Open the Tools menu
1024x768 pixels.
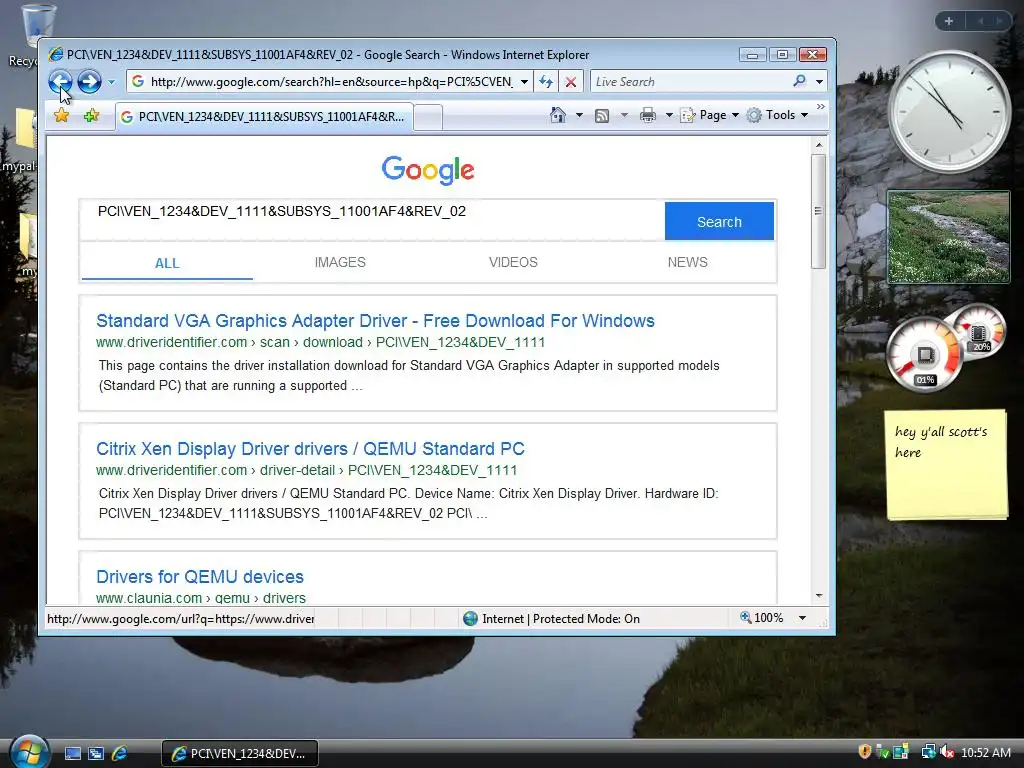(778, 115)
